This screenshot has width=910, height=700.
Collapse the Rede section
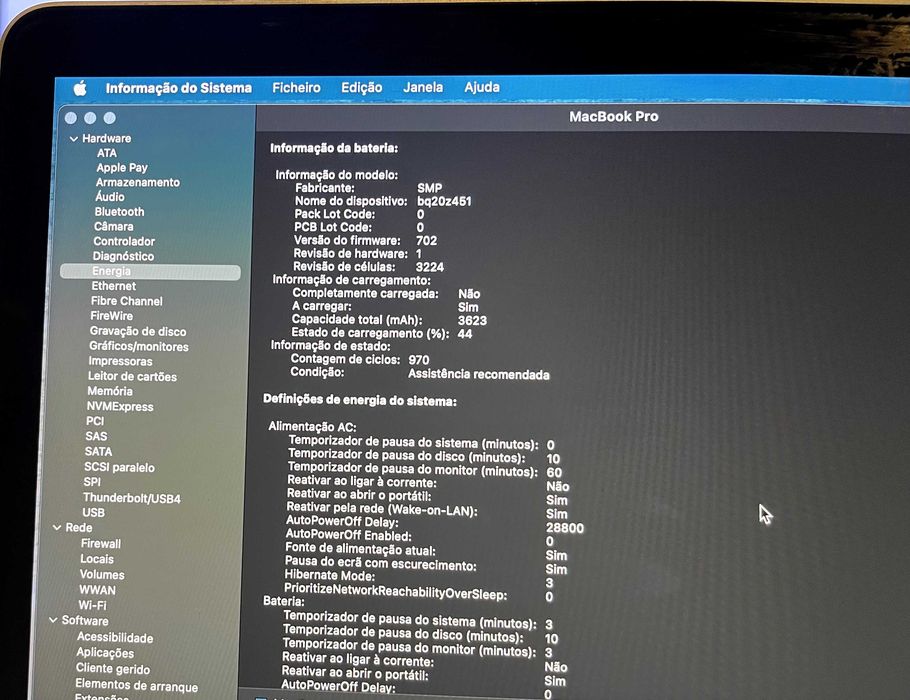(x=57, y=528)
